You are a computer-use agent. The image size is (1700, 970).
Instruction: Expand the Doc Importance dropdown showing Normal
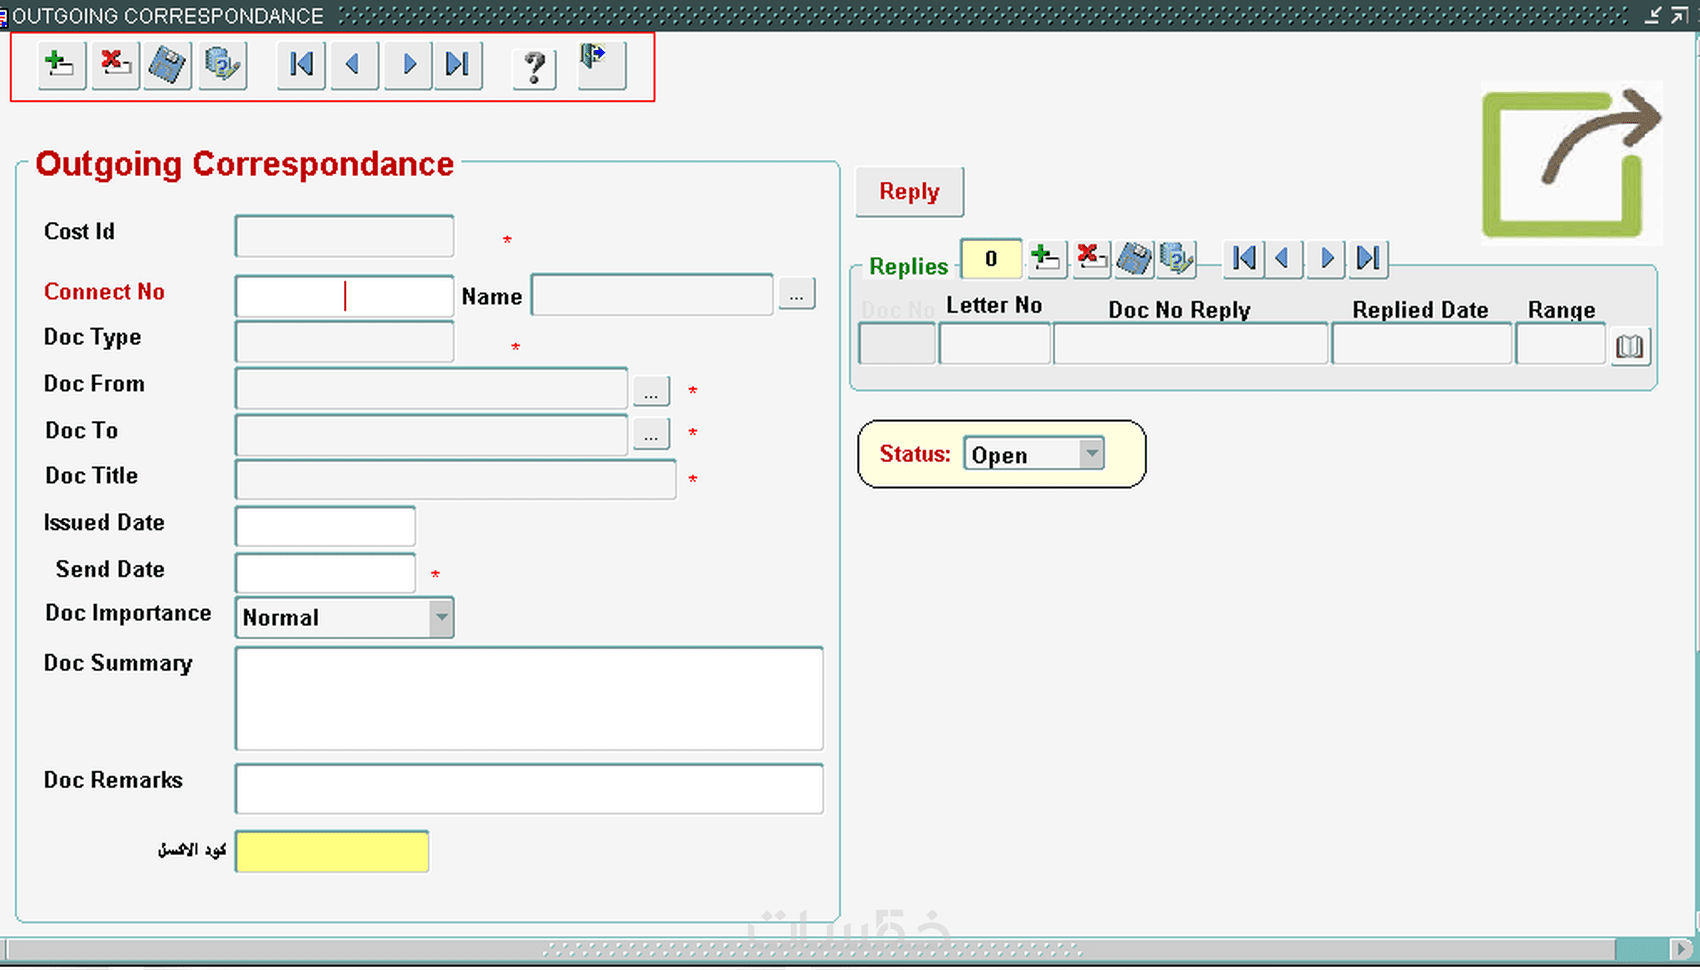[441, 618]
